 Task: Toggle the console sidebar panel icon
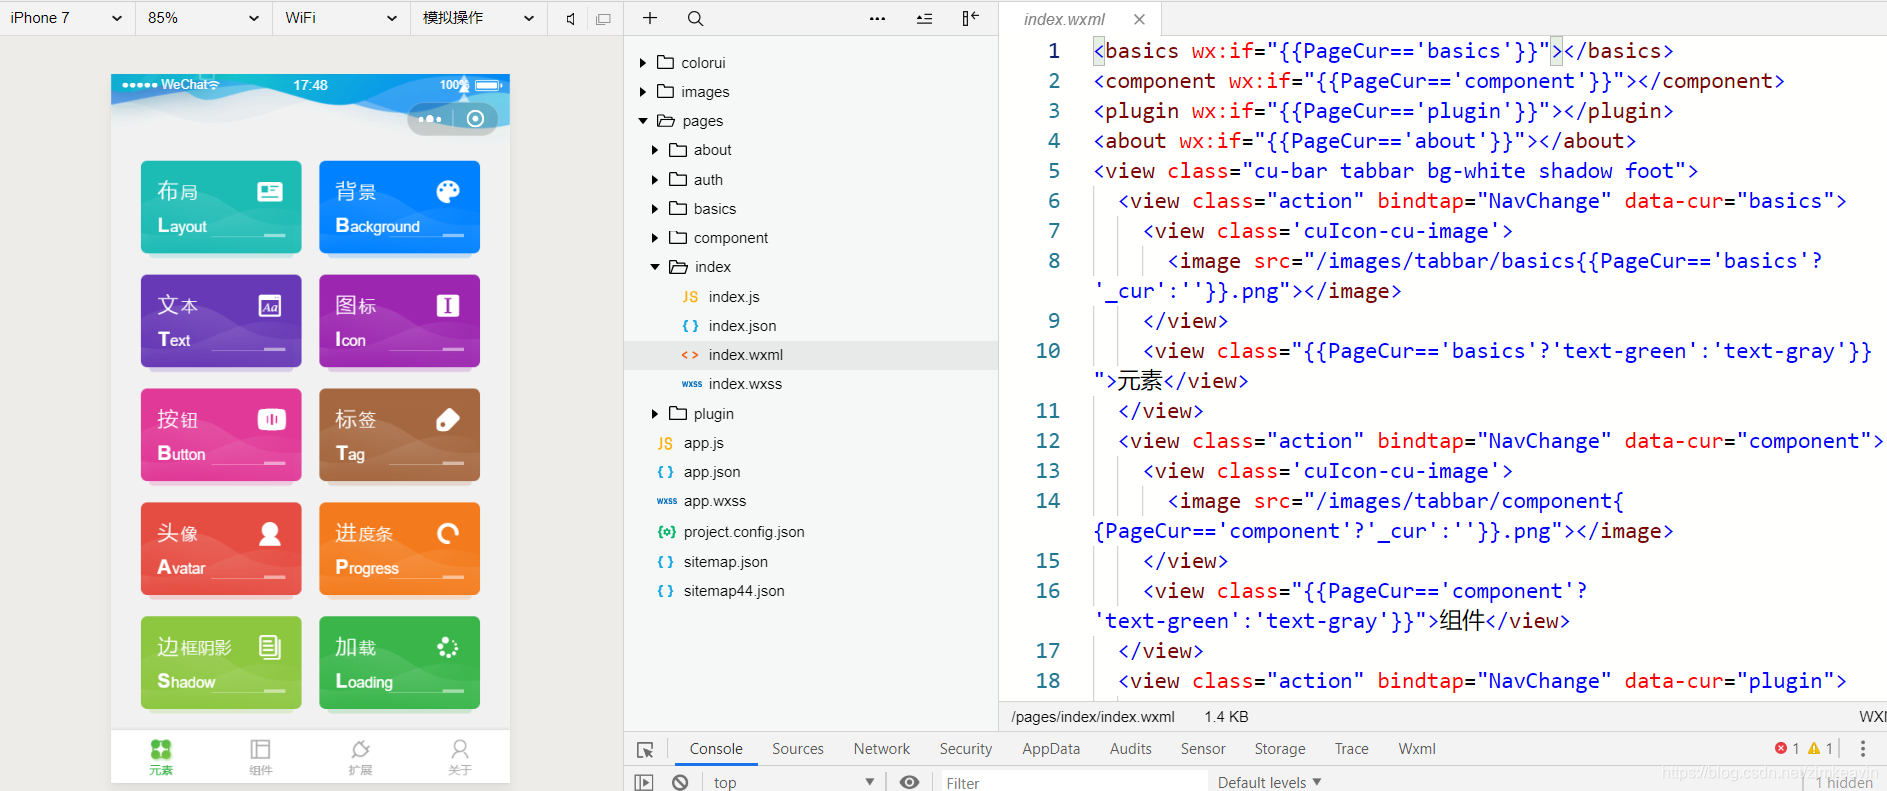(644, 782)
